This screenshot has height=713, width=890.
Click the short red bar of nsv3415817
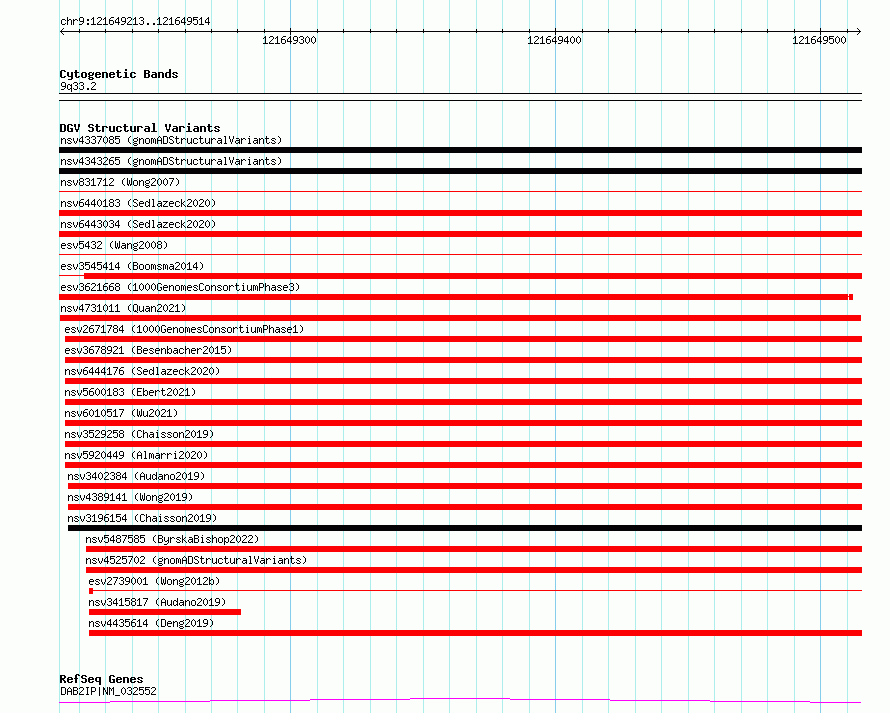coord(165,612)
